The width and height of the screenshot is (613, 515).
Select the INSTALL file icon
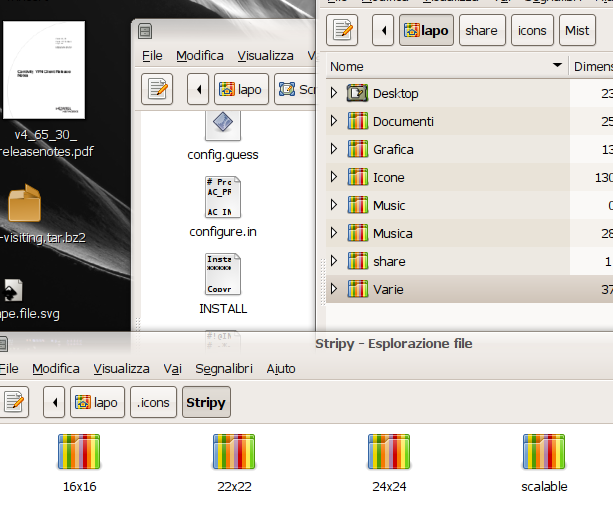pyautogui.click(x=223, y=274)
